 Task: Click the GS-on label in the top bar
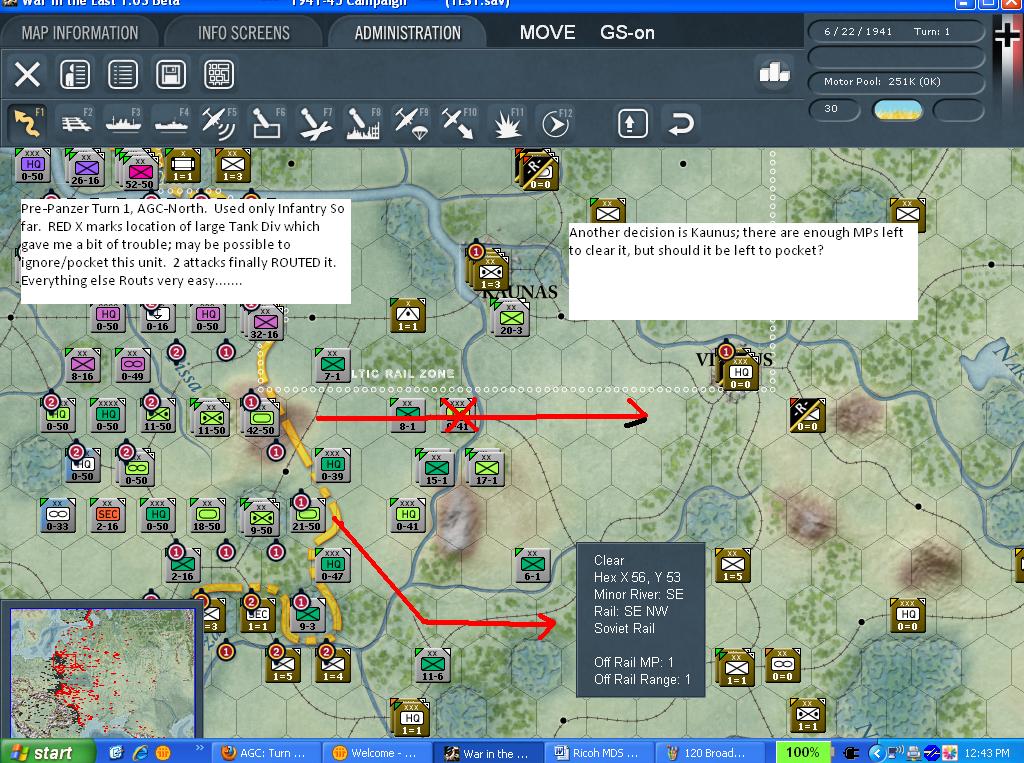click(627, 33)
